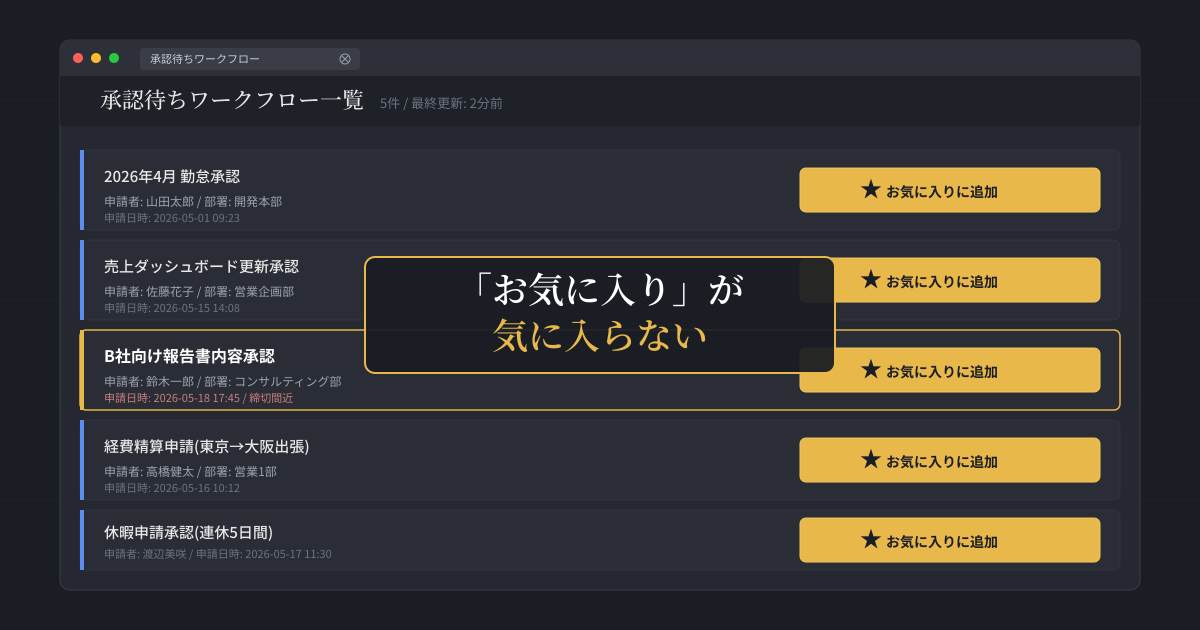
Task: Click star icon in B社向け報告書 row button
Action: click(870, 369)
